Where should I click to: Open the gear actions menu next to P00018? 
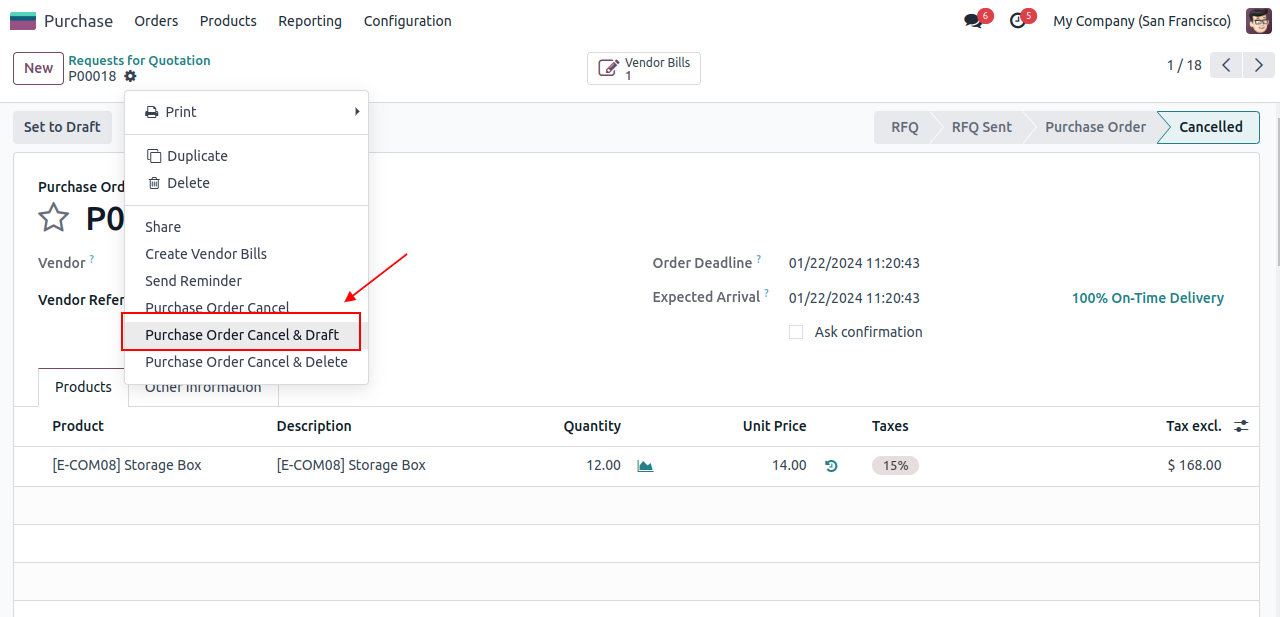point(131,77)
